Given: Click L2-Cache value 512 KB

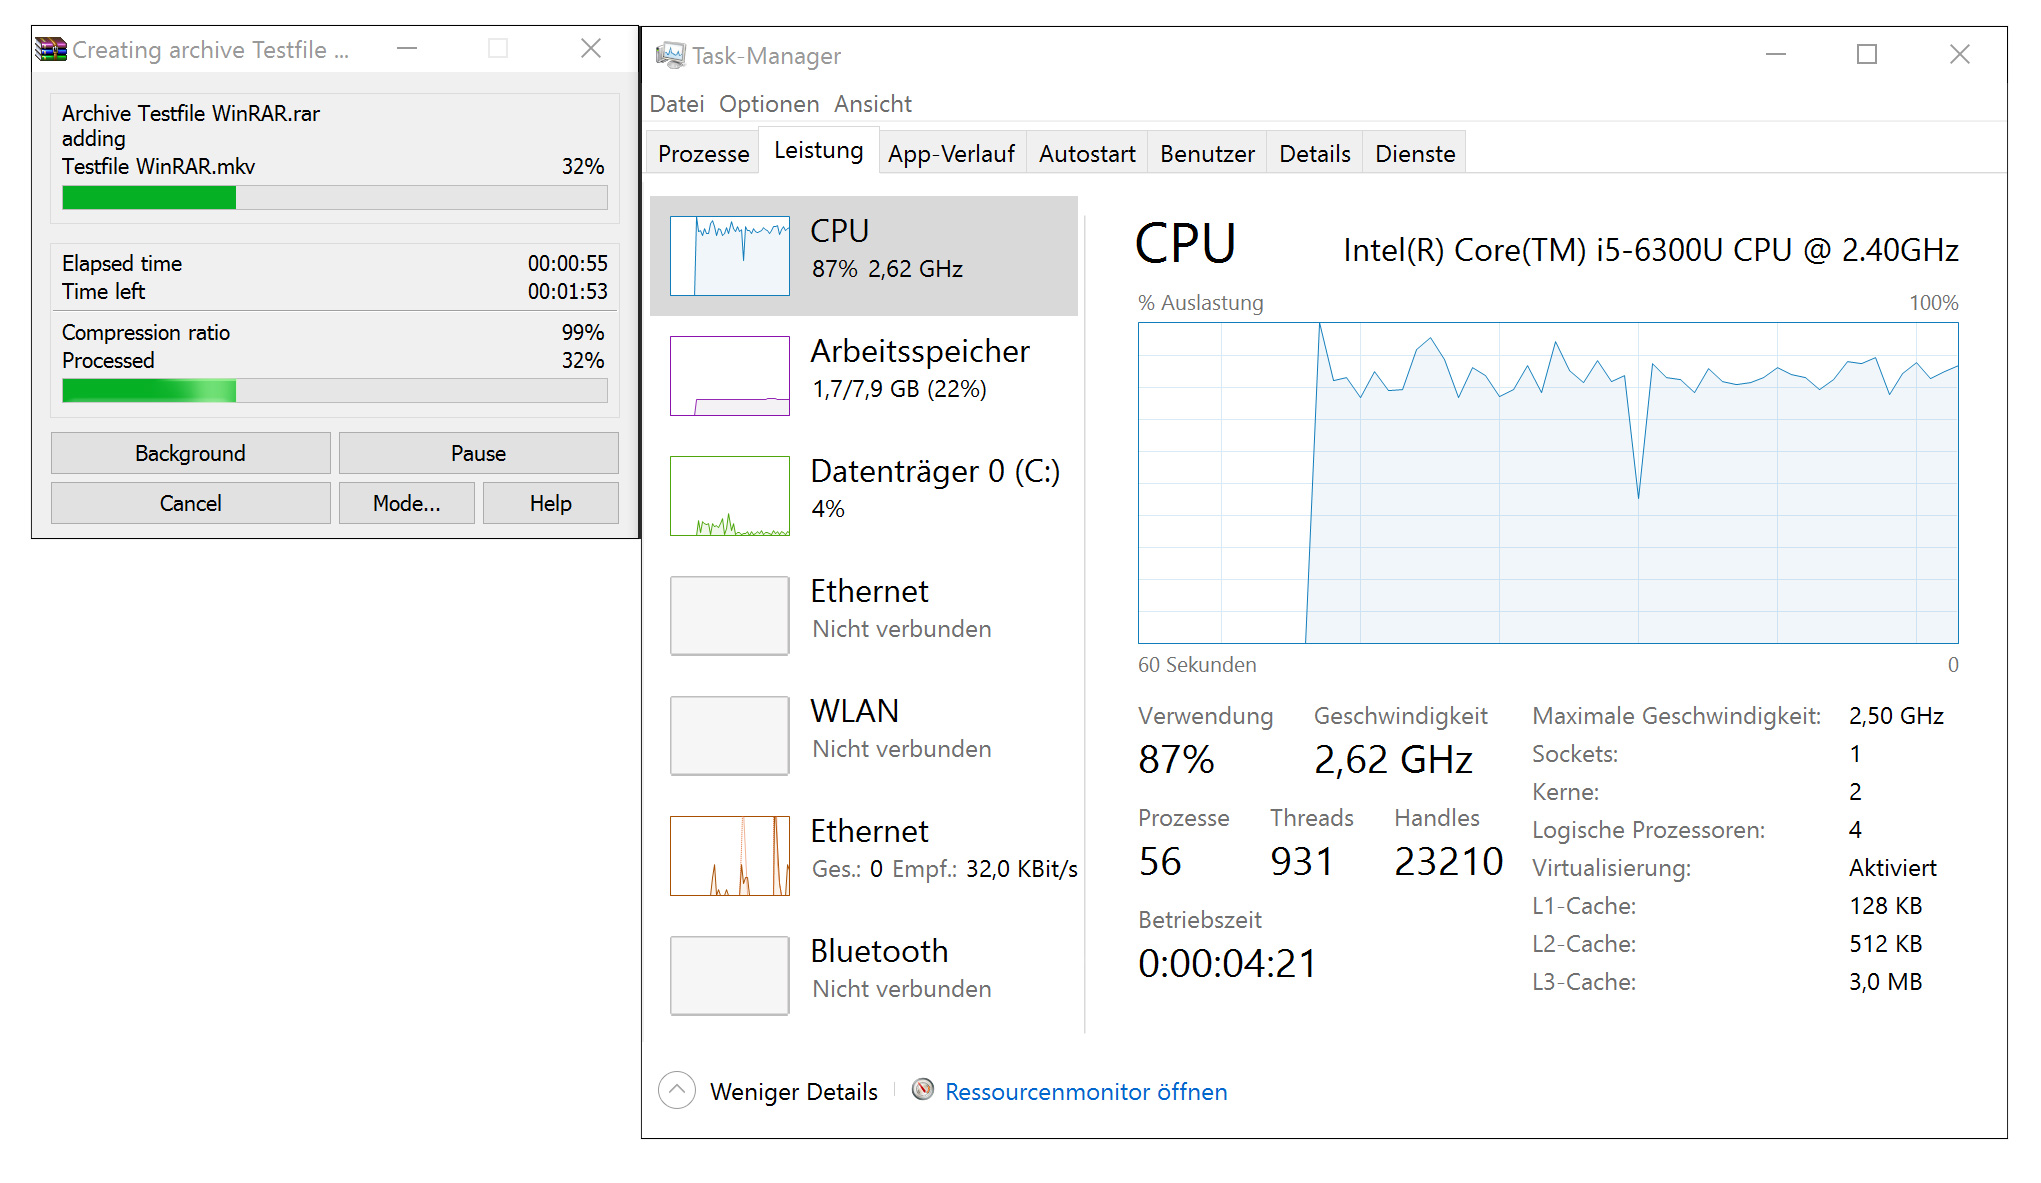Looking at the screenshot, I should [1886, 944].
